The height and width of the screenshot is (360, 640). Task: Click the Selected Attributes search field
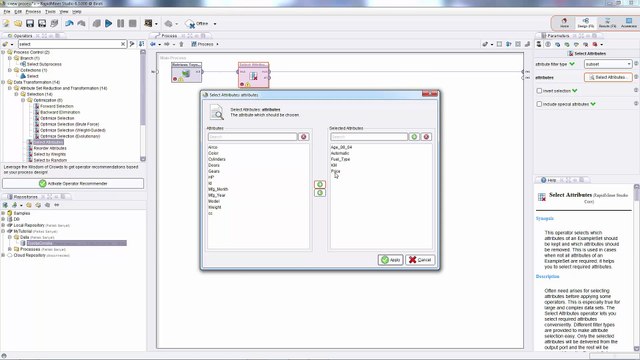point(369,137)
